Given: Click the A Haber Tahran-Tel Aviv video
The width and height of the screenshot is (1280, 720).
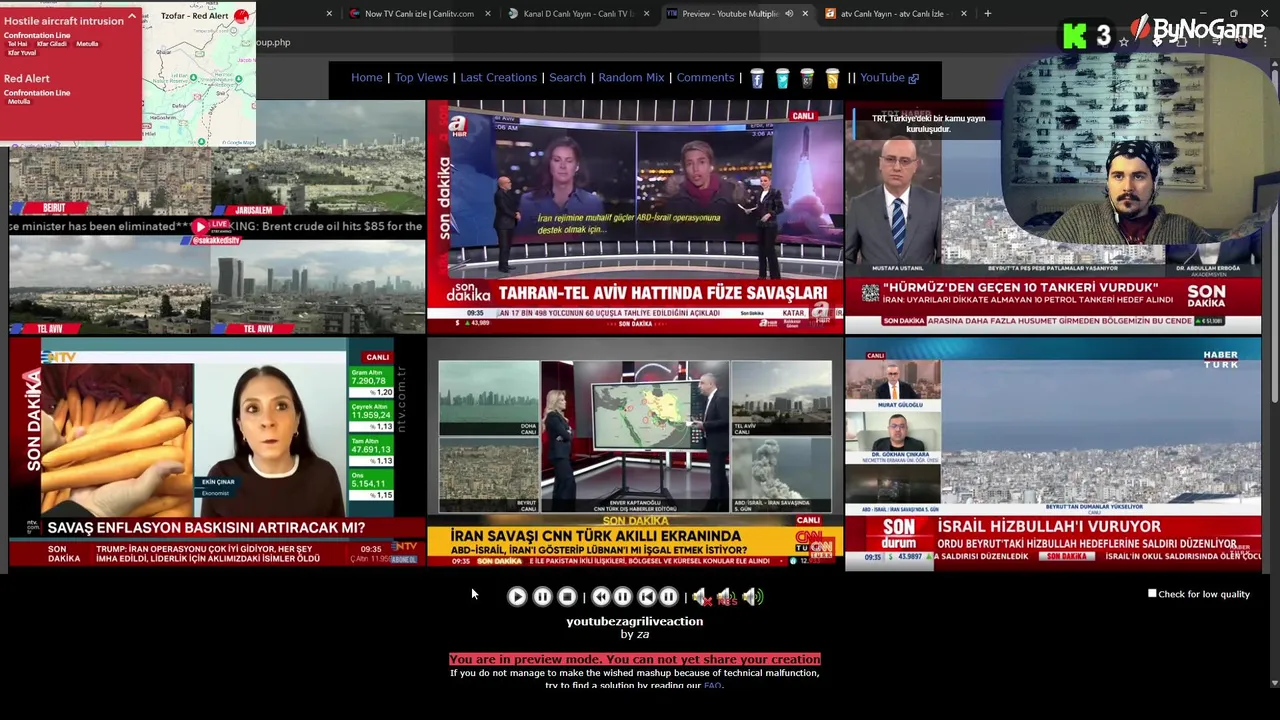Looking at the screenshot, I should (x=635, y=216).
